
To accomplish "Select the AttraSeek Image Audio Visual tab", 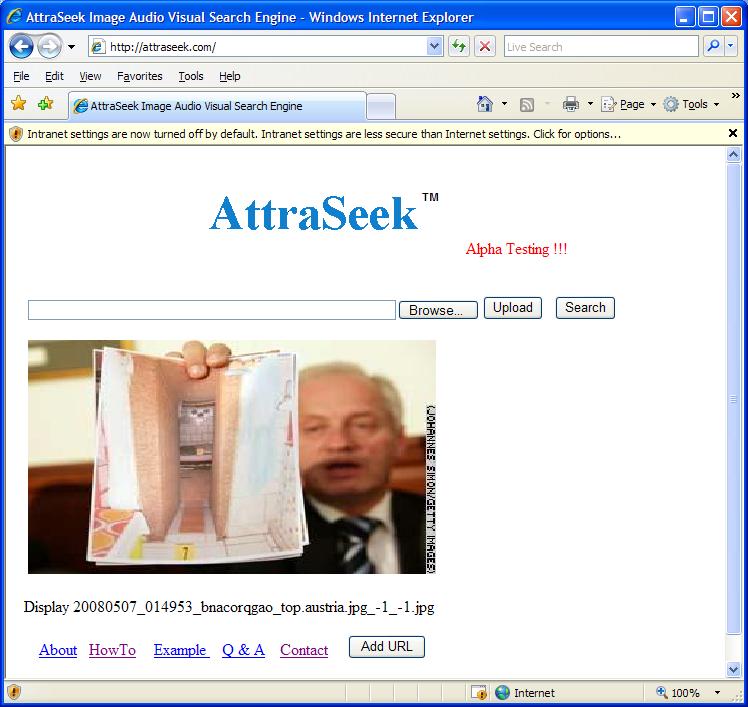I will (x=218, y=106).
